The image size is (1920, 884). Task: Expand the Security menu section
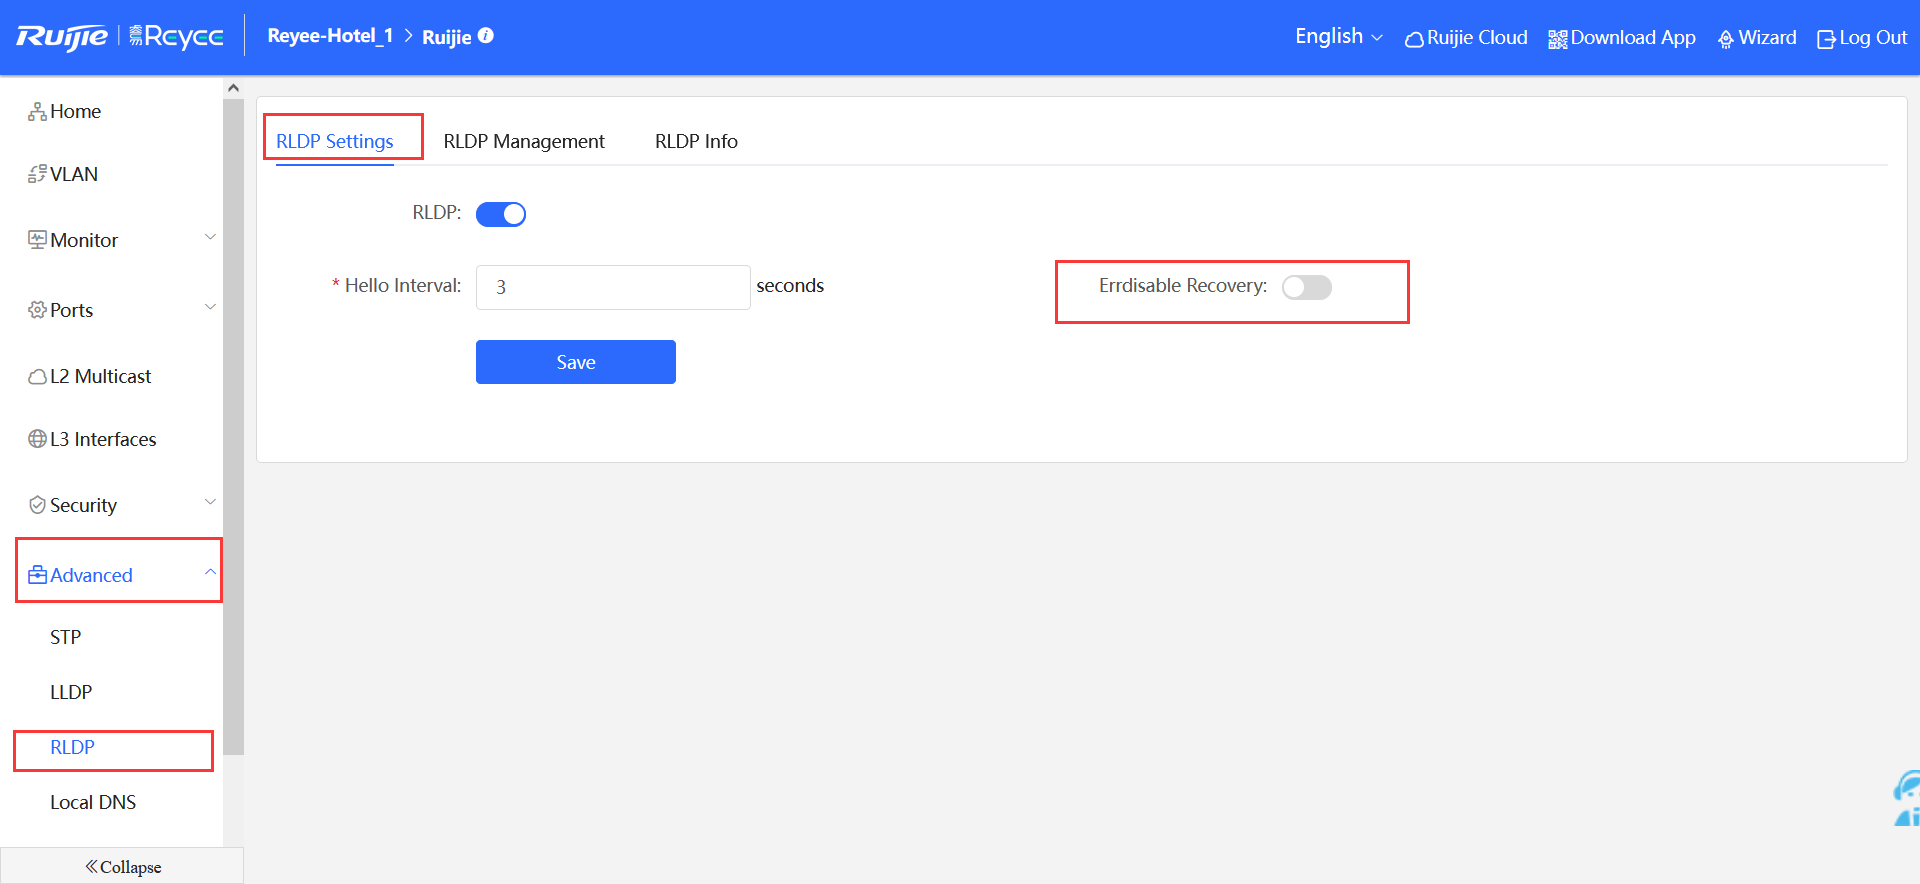[x=120, y=505]
